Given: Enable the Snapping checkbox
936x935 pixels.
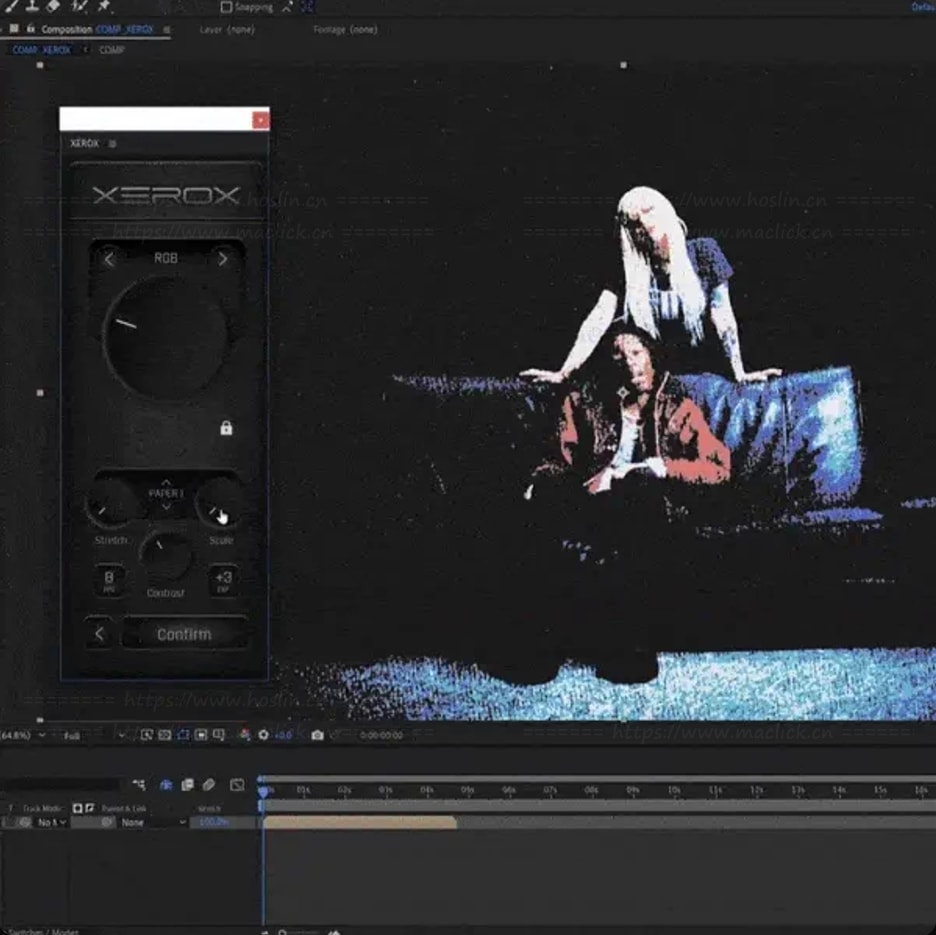Looking at the screenshot, I should click(x=226, y=7).
